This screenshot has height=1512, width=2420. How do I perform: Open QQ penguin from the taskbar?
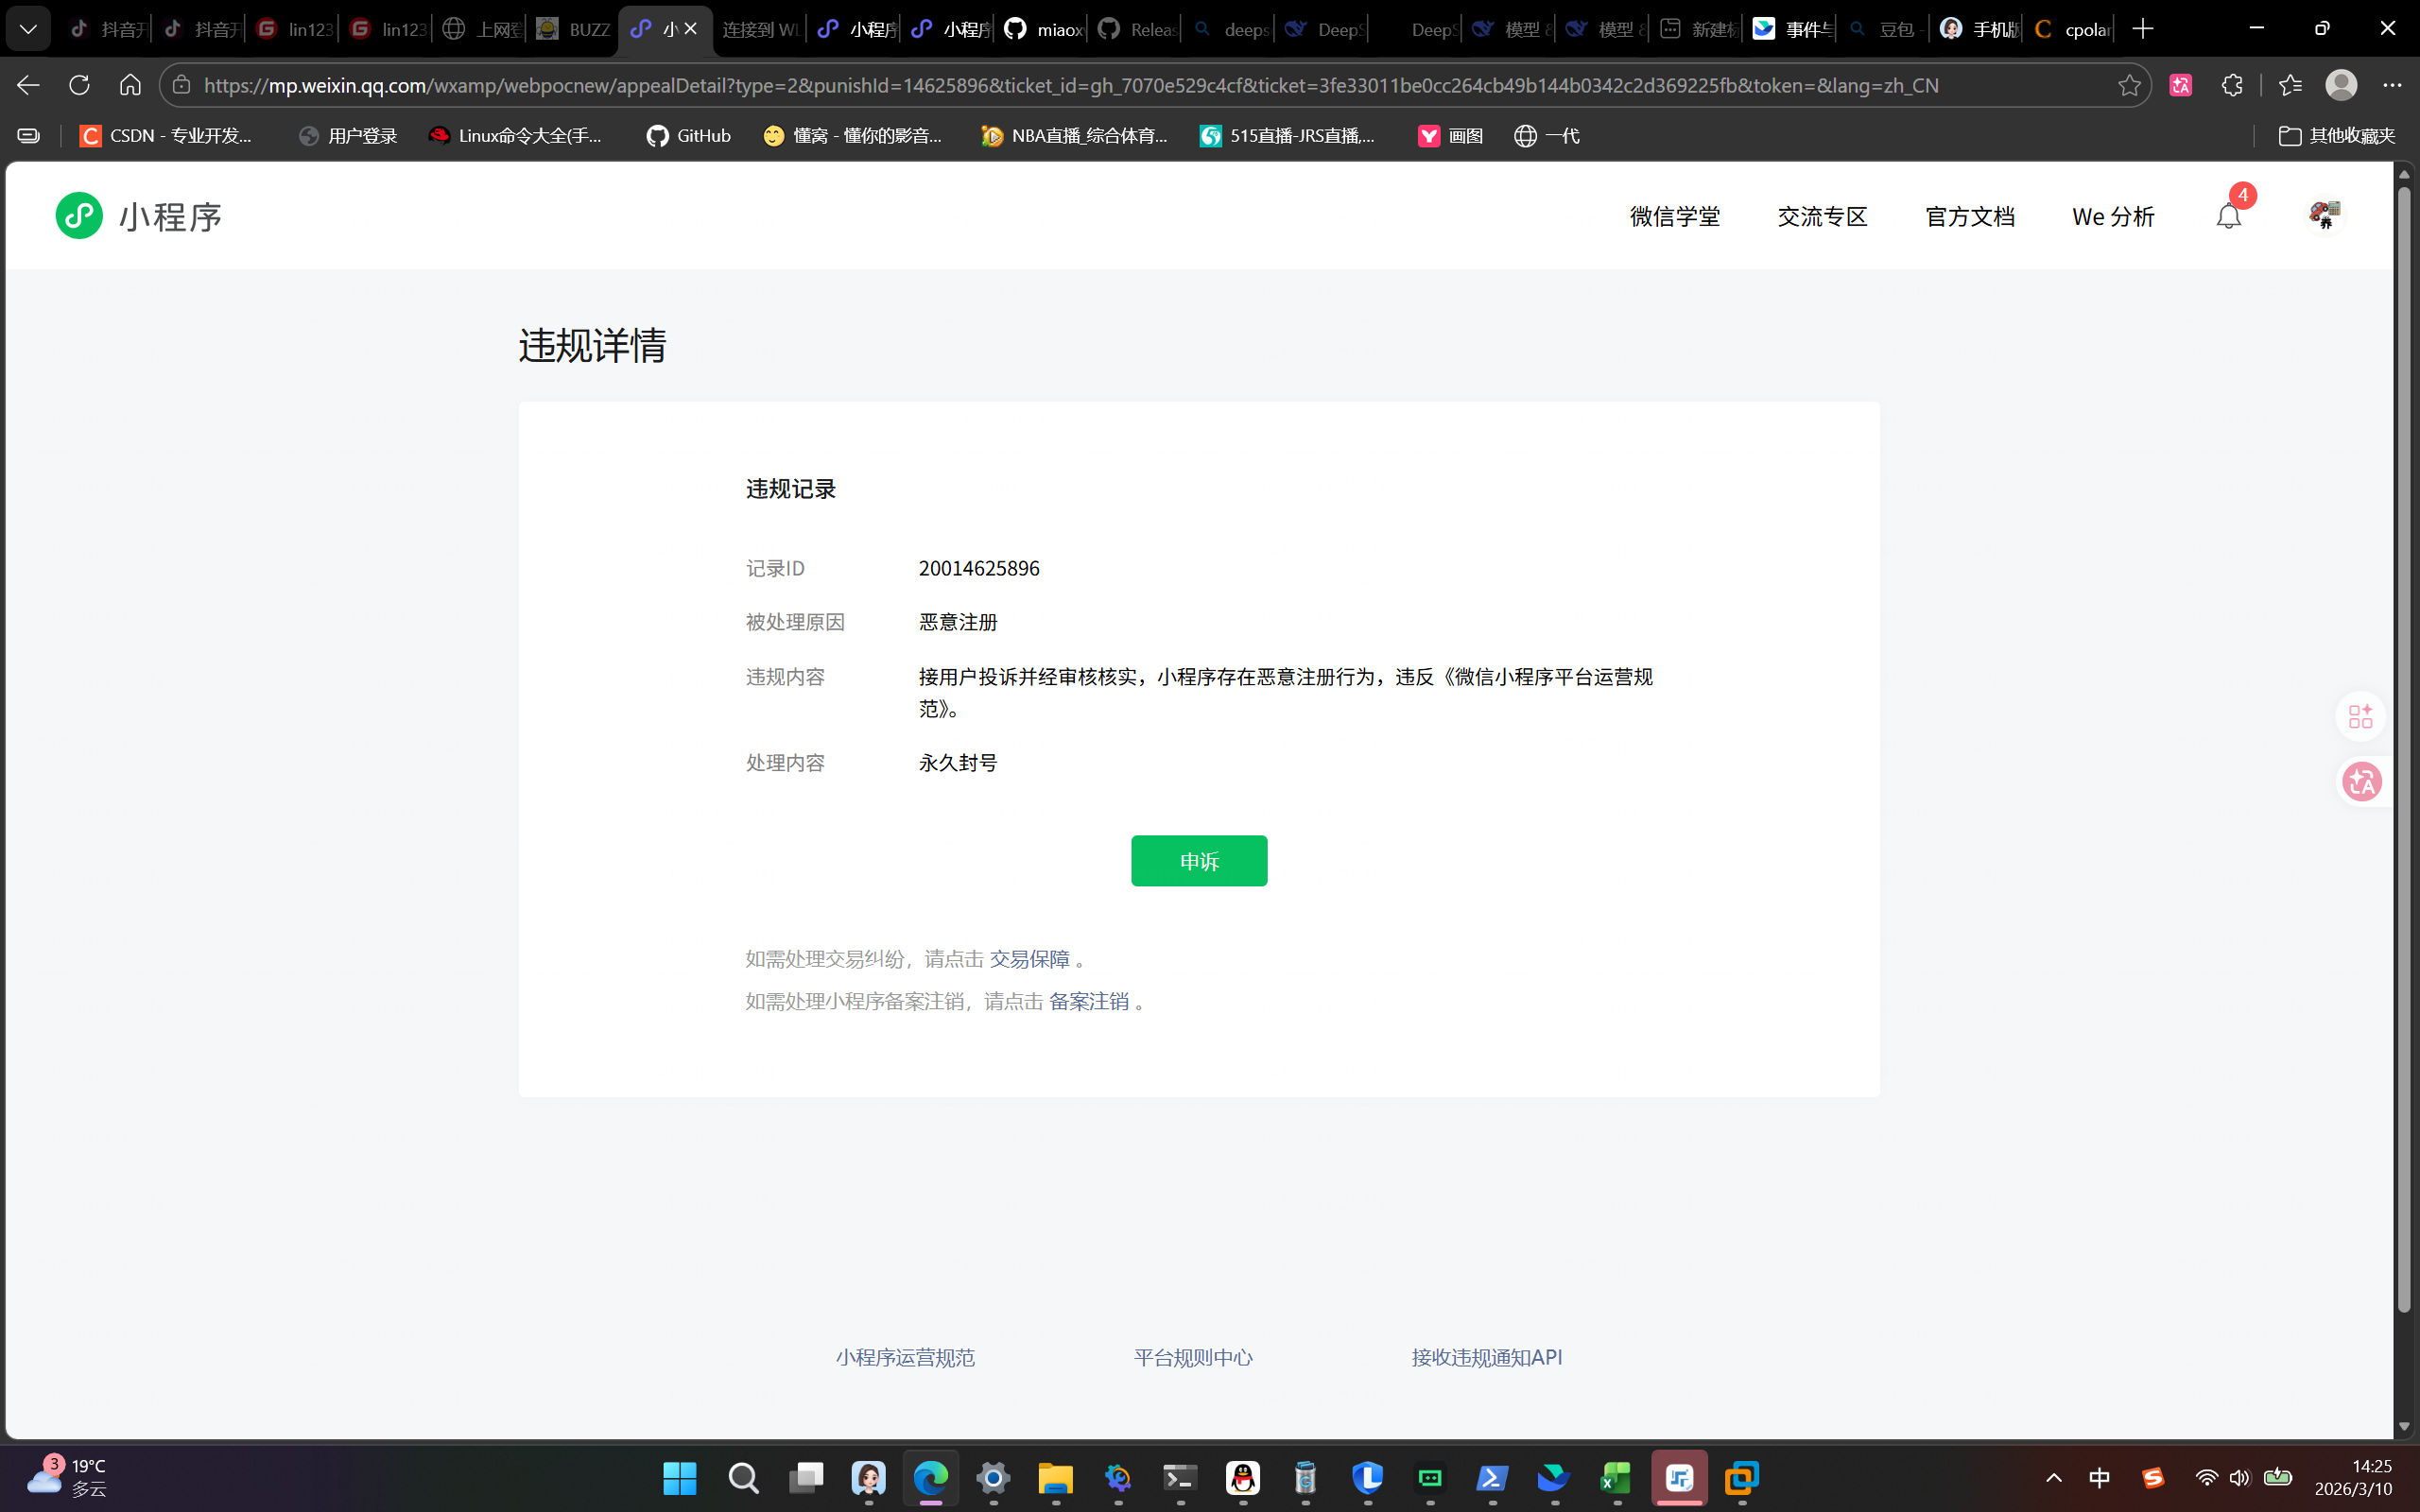[x=1243, y=1478]
